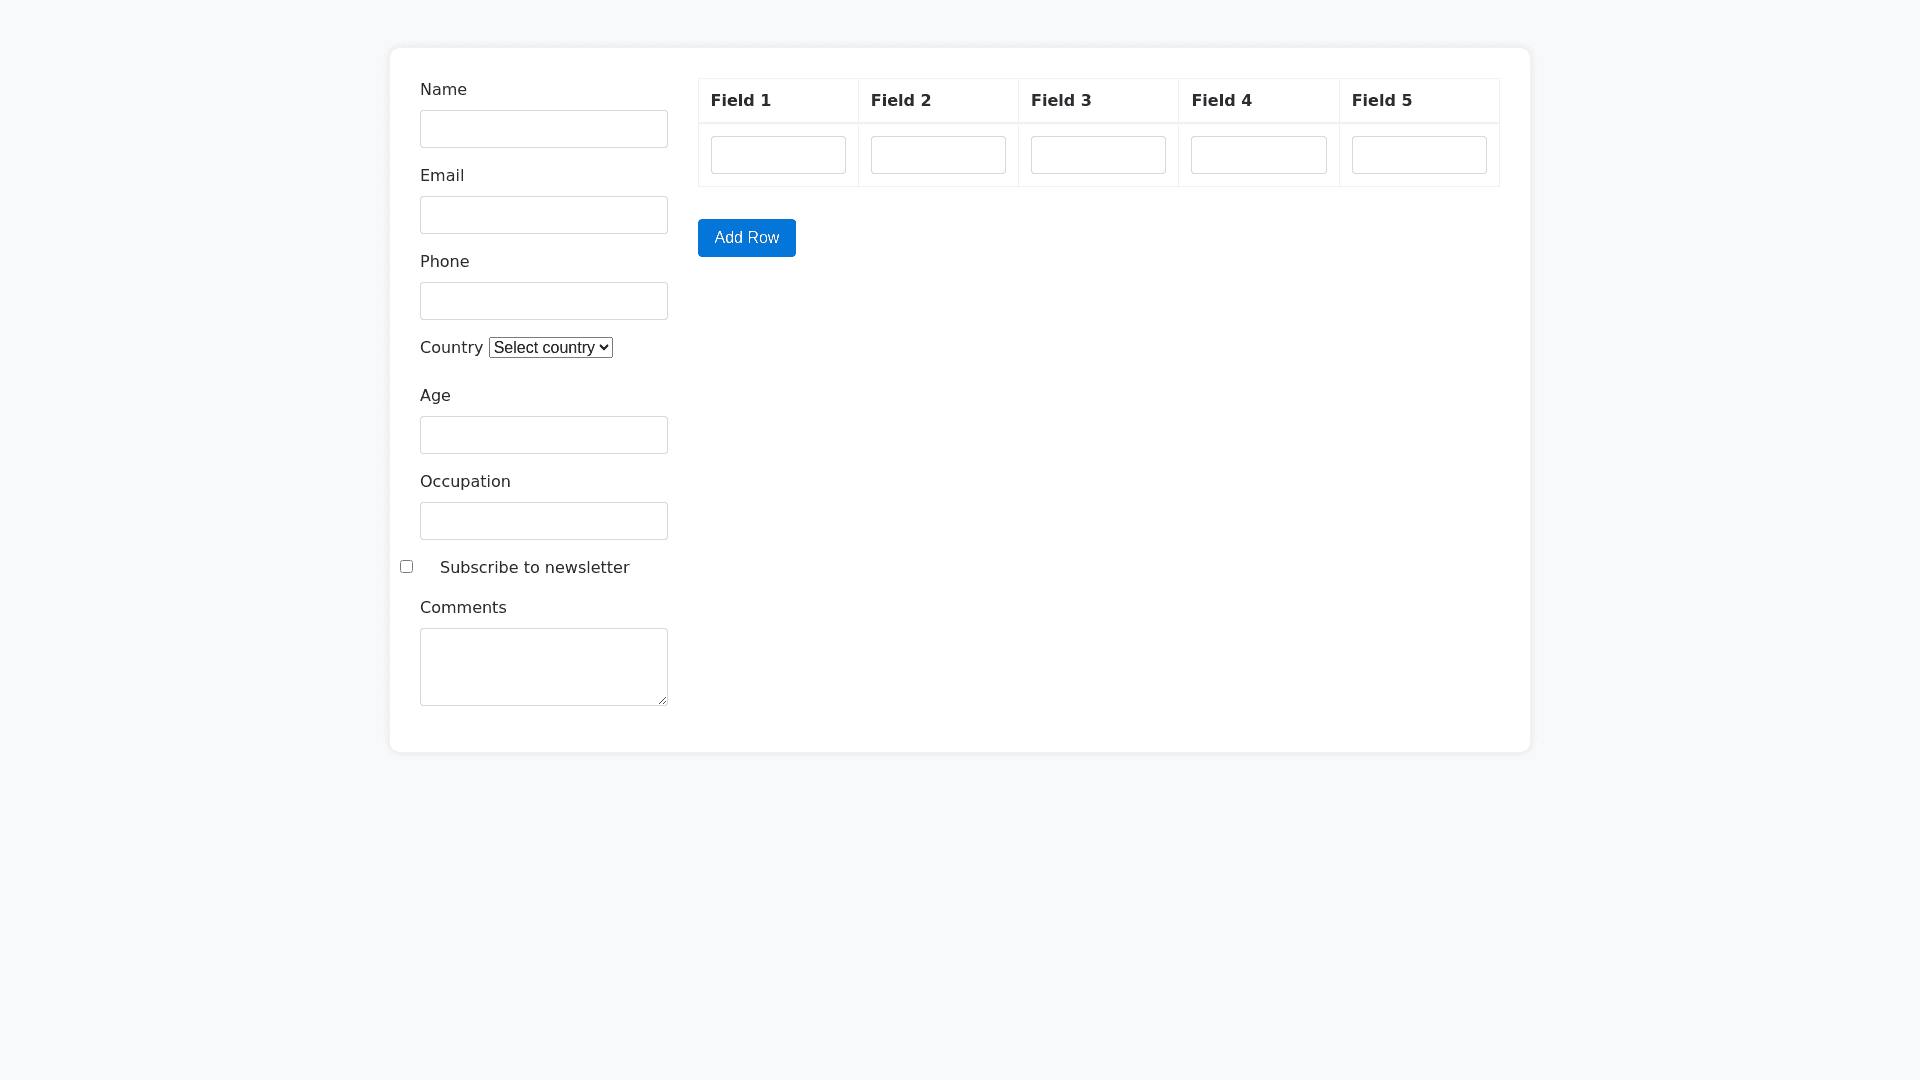Click the Field 3 column header
1920x1080 pixels.
point(1061,101)
